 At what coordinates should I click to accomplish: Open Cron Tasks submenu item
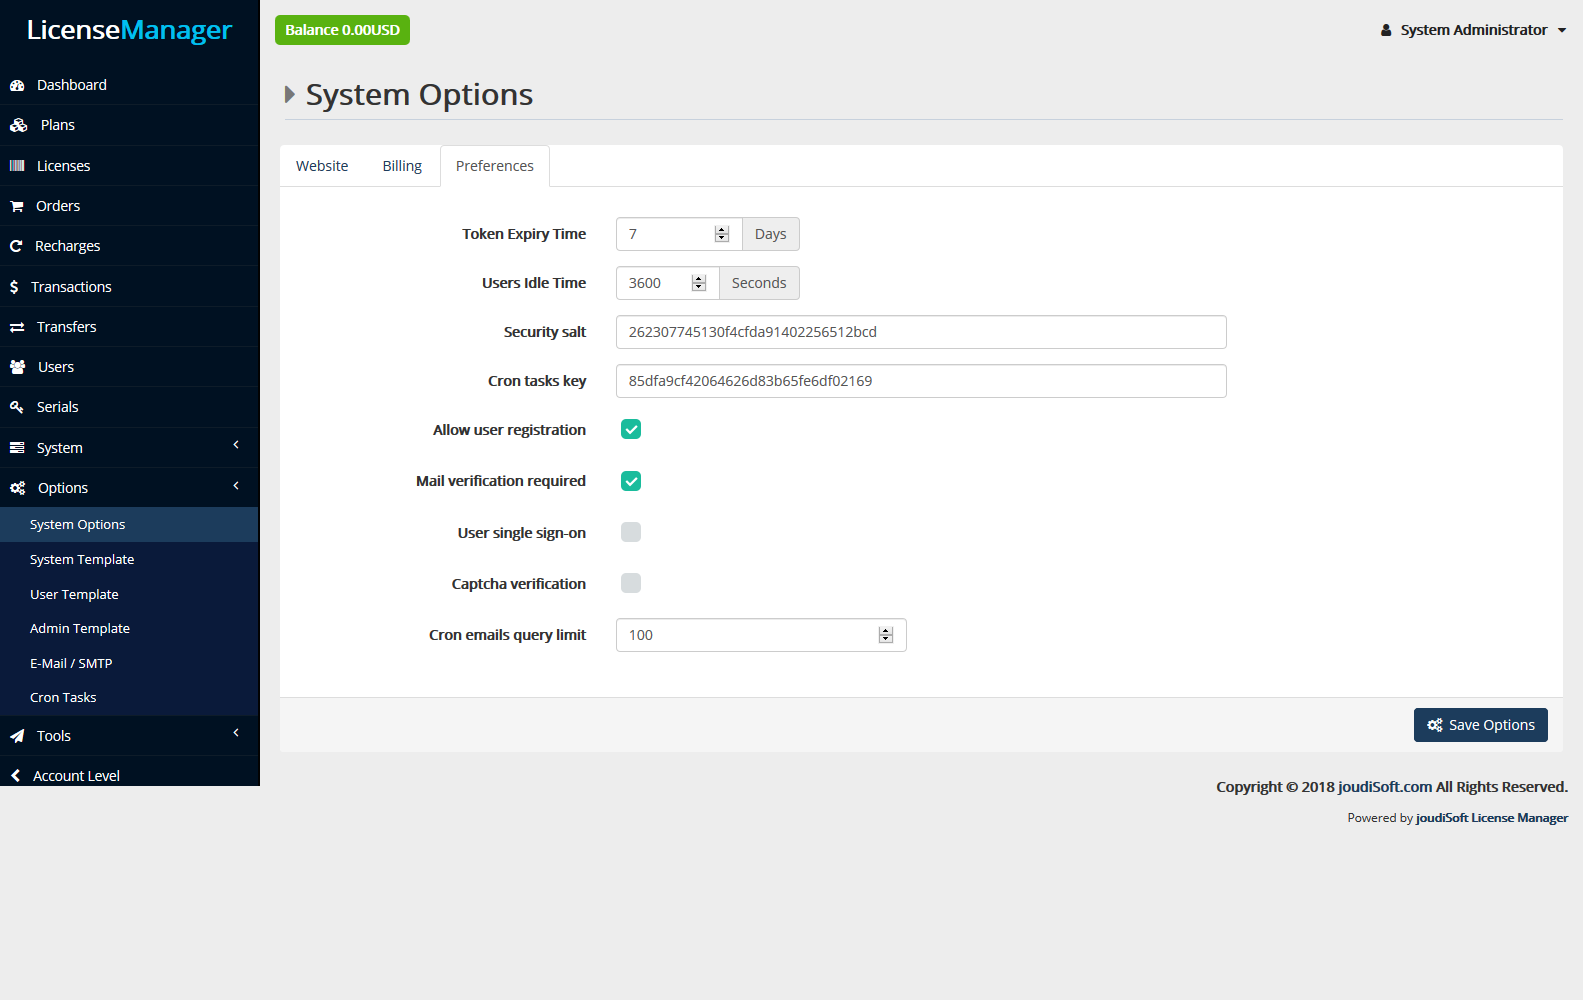[x=129, y=698]
